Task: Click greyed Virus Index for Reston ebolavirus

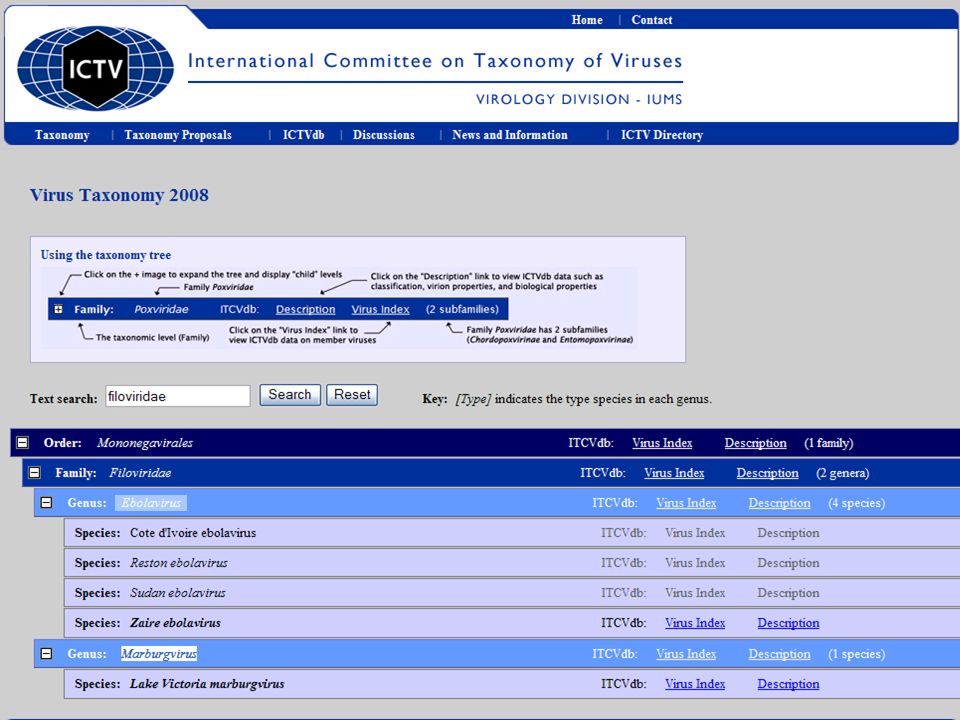Action: click(x=695, y=563)
